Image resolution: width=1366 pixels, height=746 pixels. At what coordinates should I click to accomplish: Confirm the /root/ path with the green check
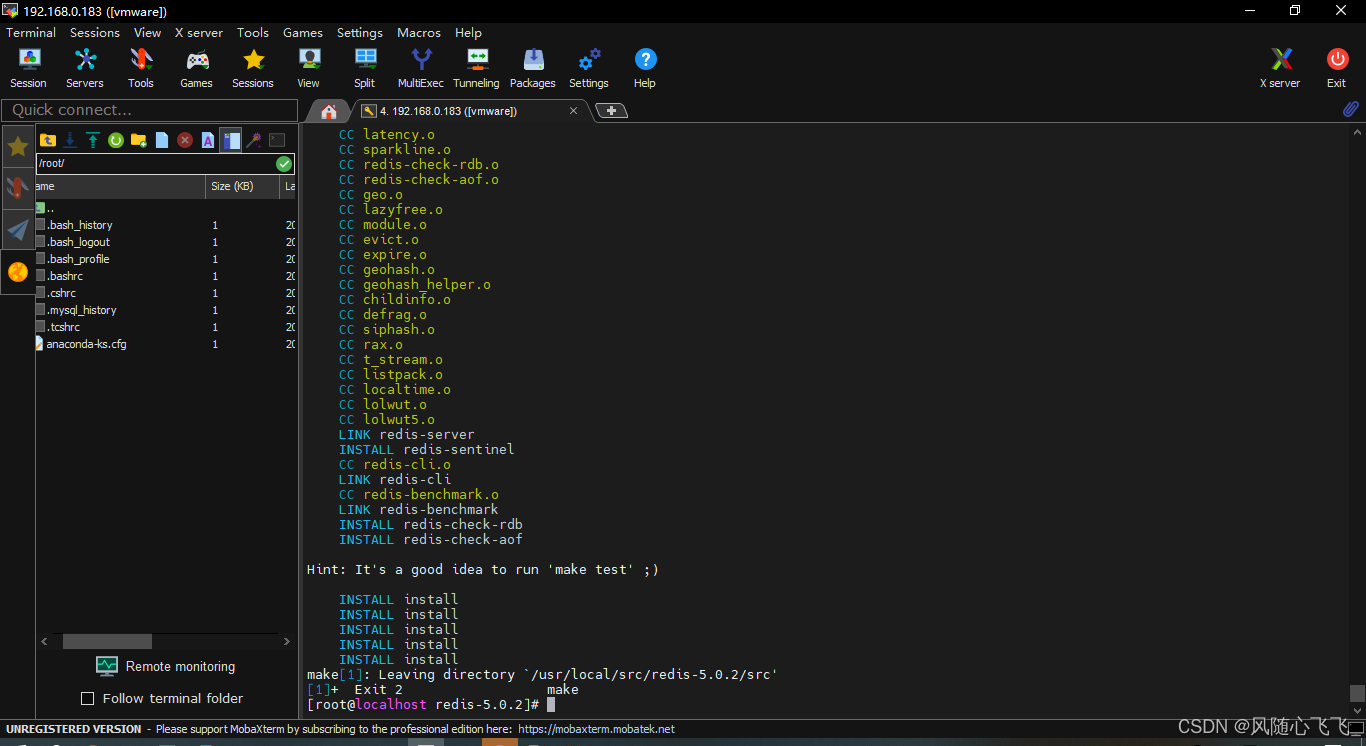point(284,163)
